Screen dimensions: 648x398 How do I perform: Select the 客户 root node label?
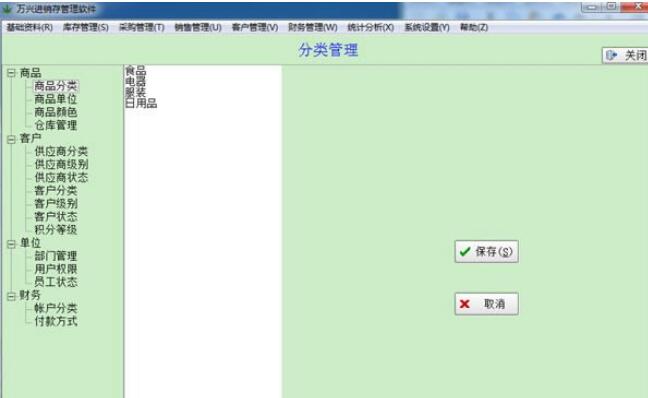30,138
